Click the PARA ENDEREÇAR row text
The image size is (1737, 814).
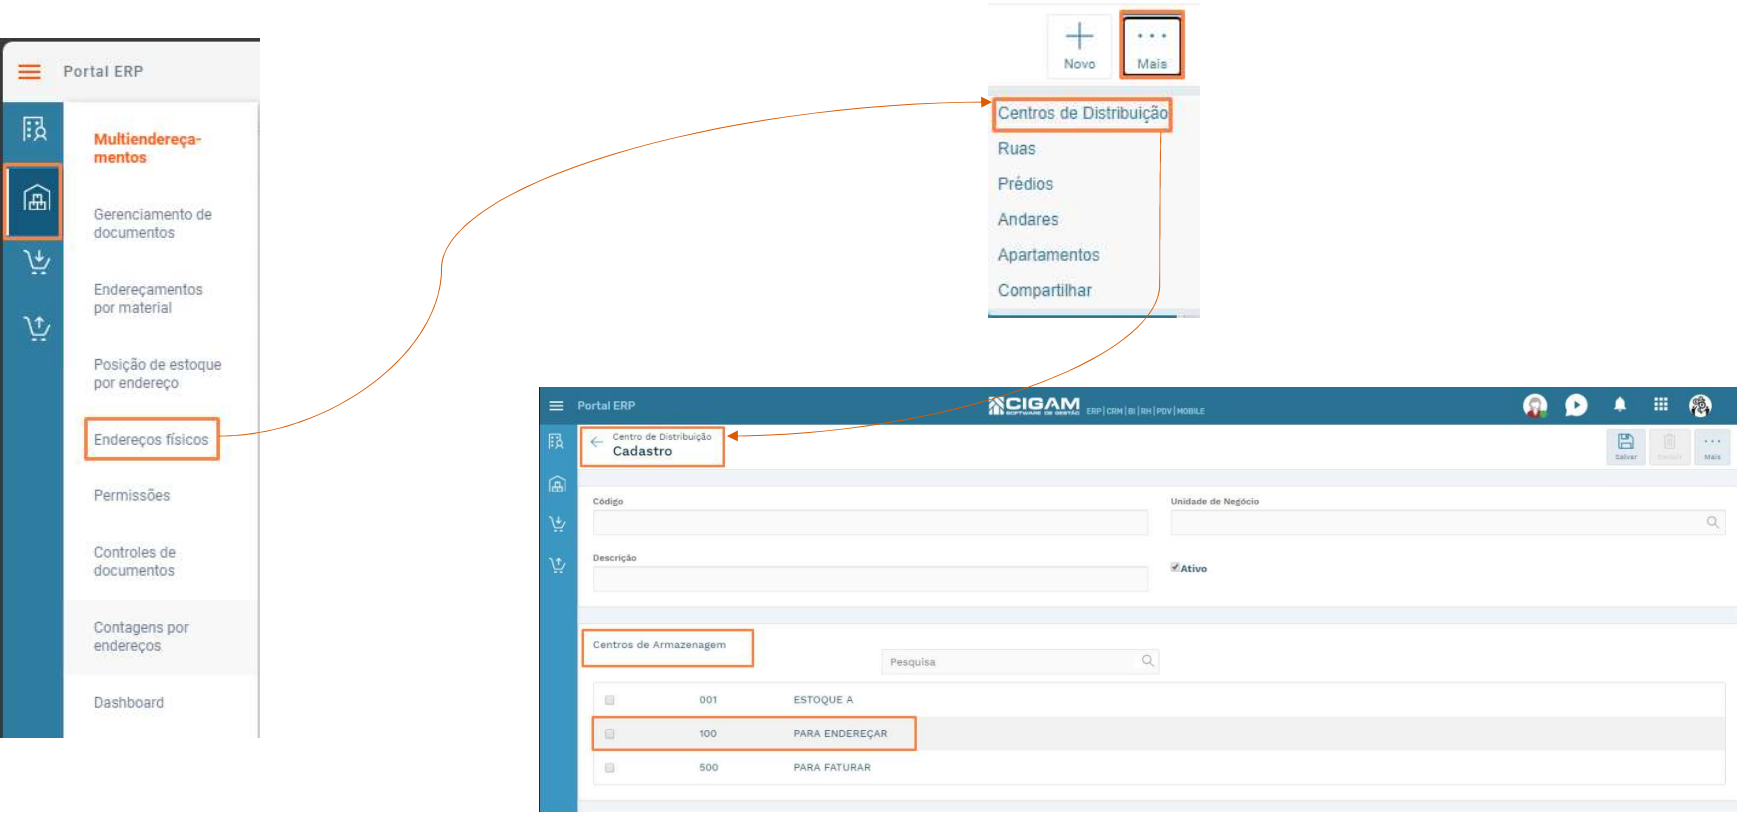840,734
